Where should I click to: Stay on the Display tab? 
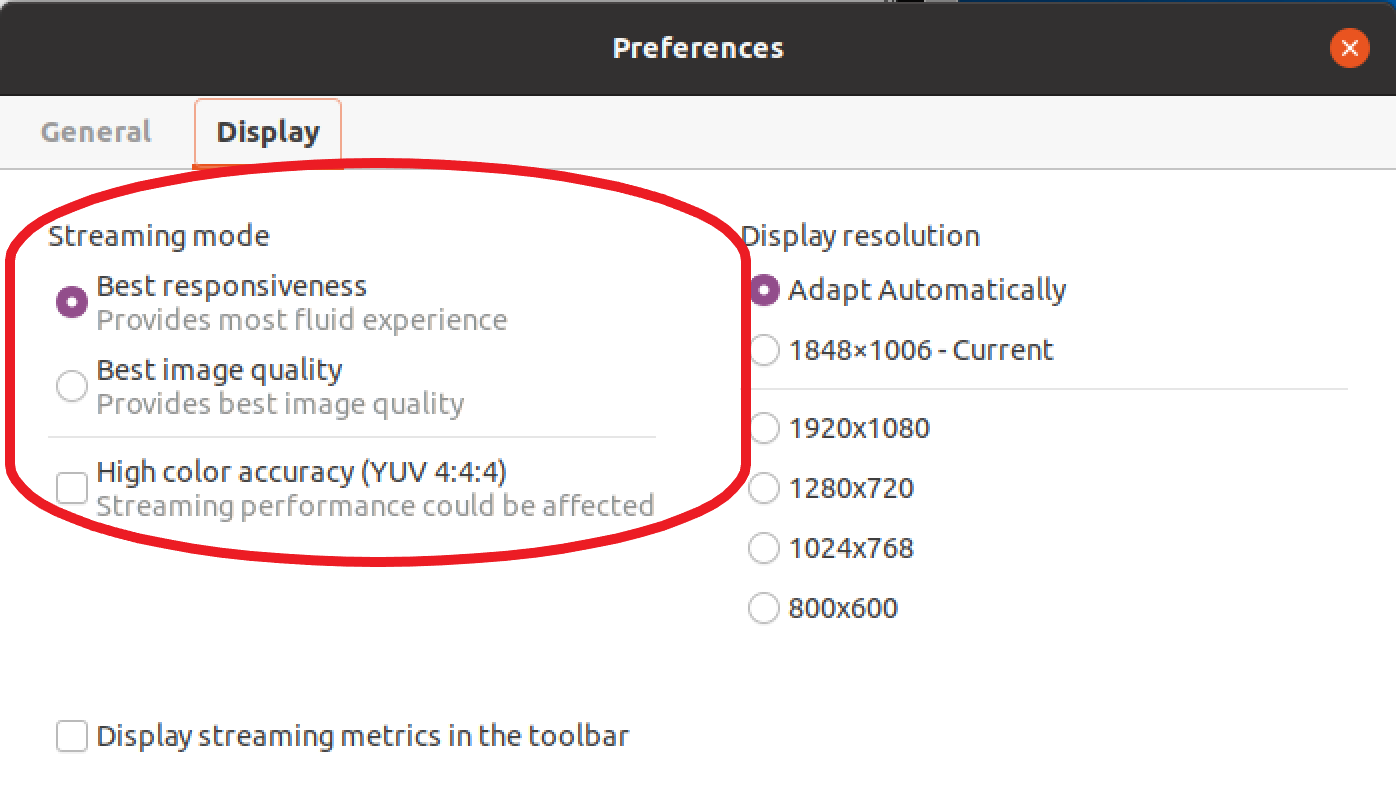[x=267, y=131]
